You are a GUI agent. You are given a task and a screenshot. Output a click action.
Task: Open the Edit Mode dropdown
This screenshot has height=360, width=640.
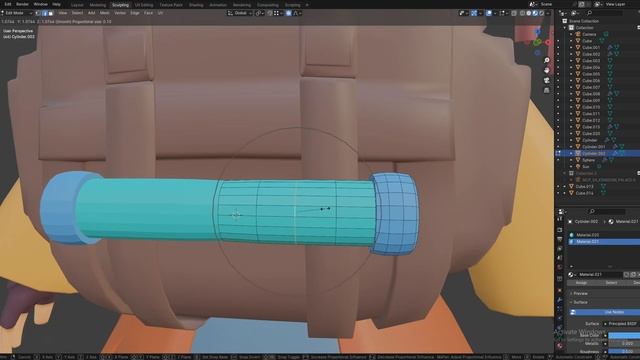(x=17, y=13)
